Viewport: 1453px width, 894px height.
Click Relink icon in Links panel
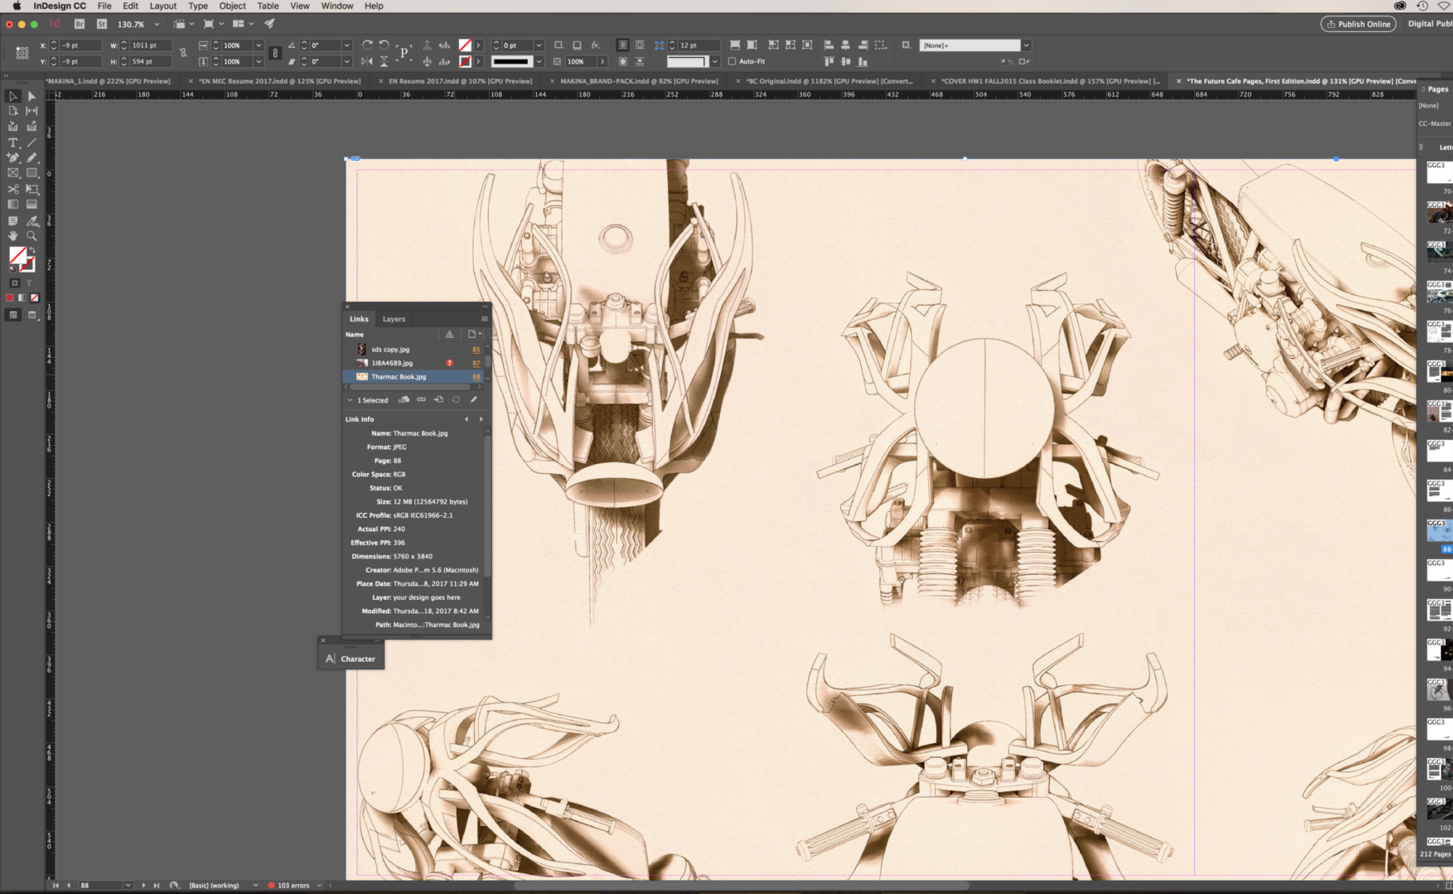point(421,400)
